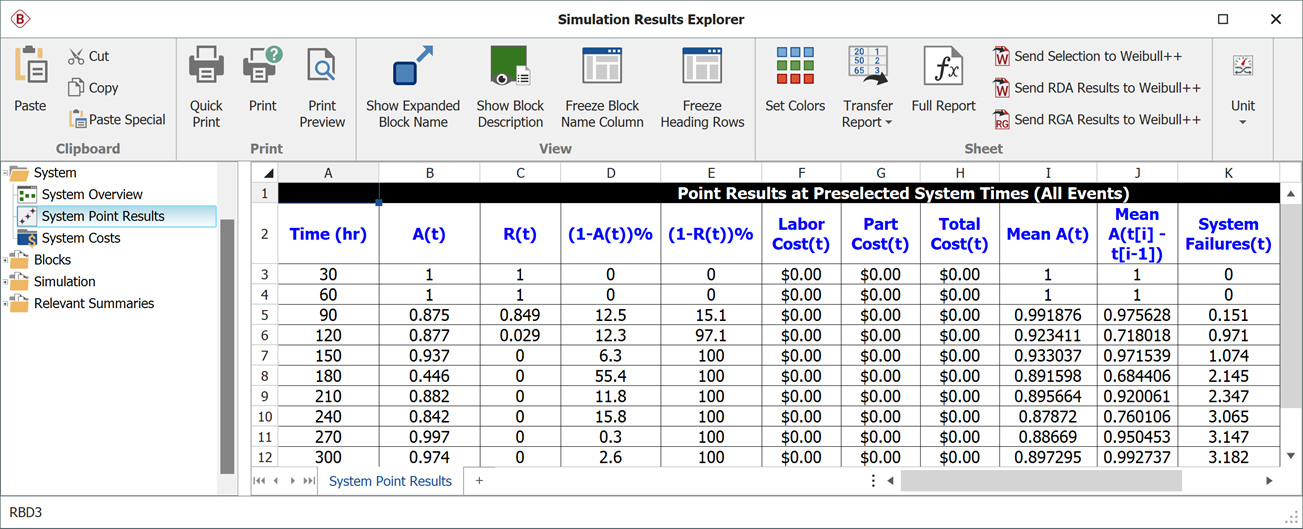Generate the Full Report
The image size is (1303, 529).
(943, 67)
